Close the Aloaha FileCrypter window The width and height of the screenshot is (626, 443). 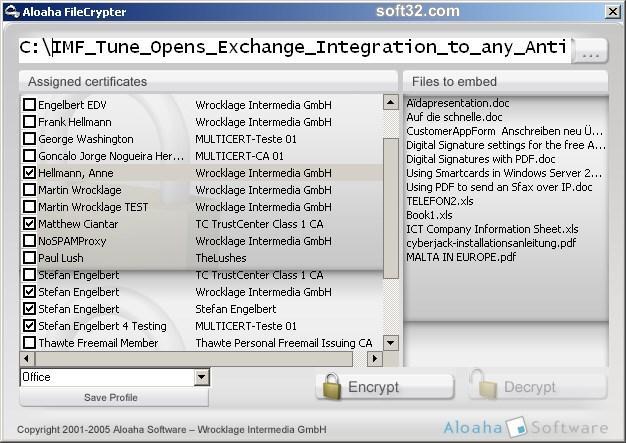click(612, 11)
